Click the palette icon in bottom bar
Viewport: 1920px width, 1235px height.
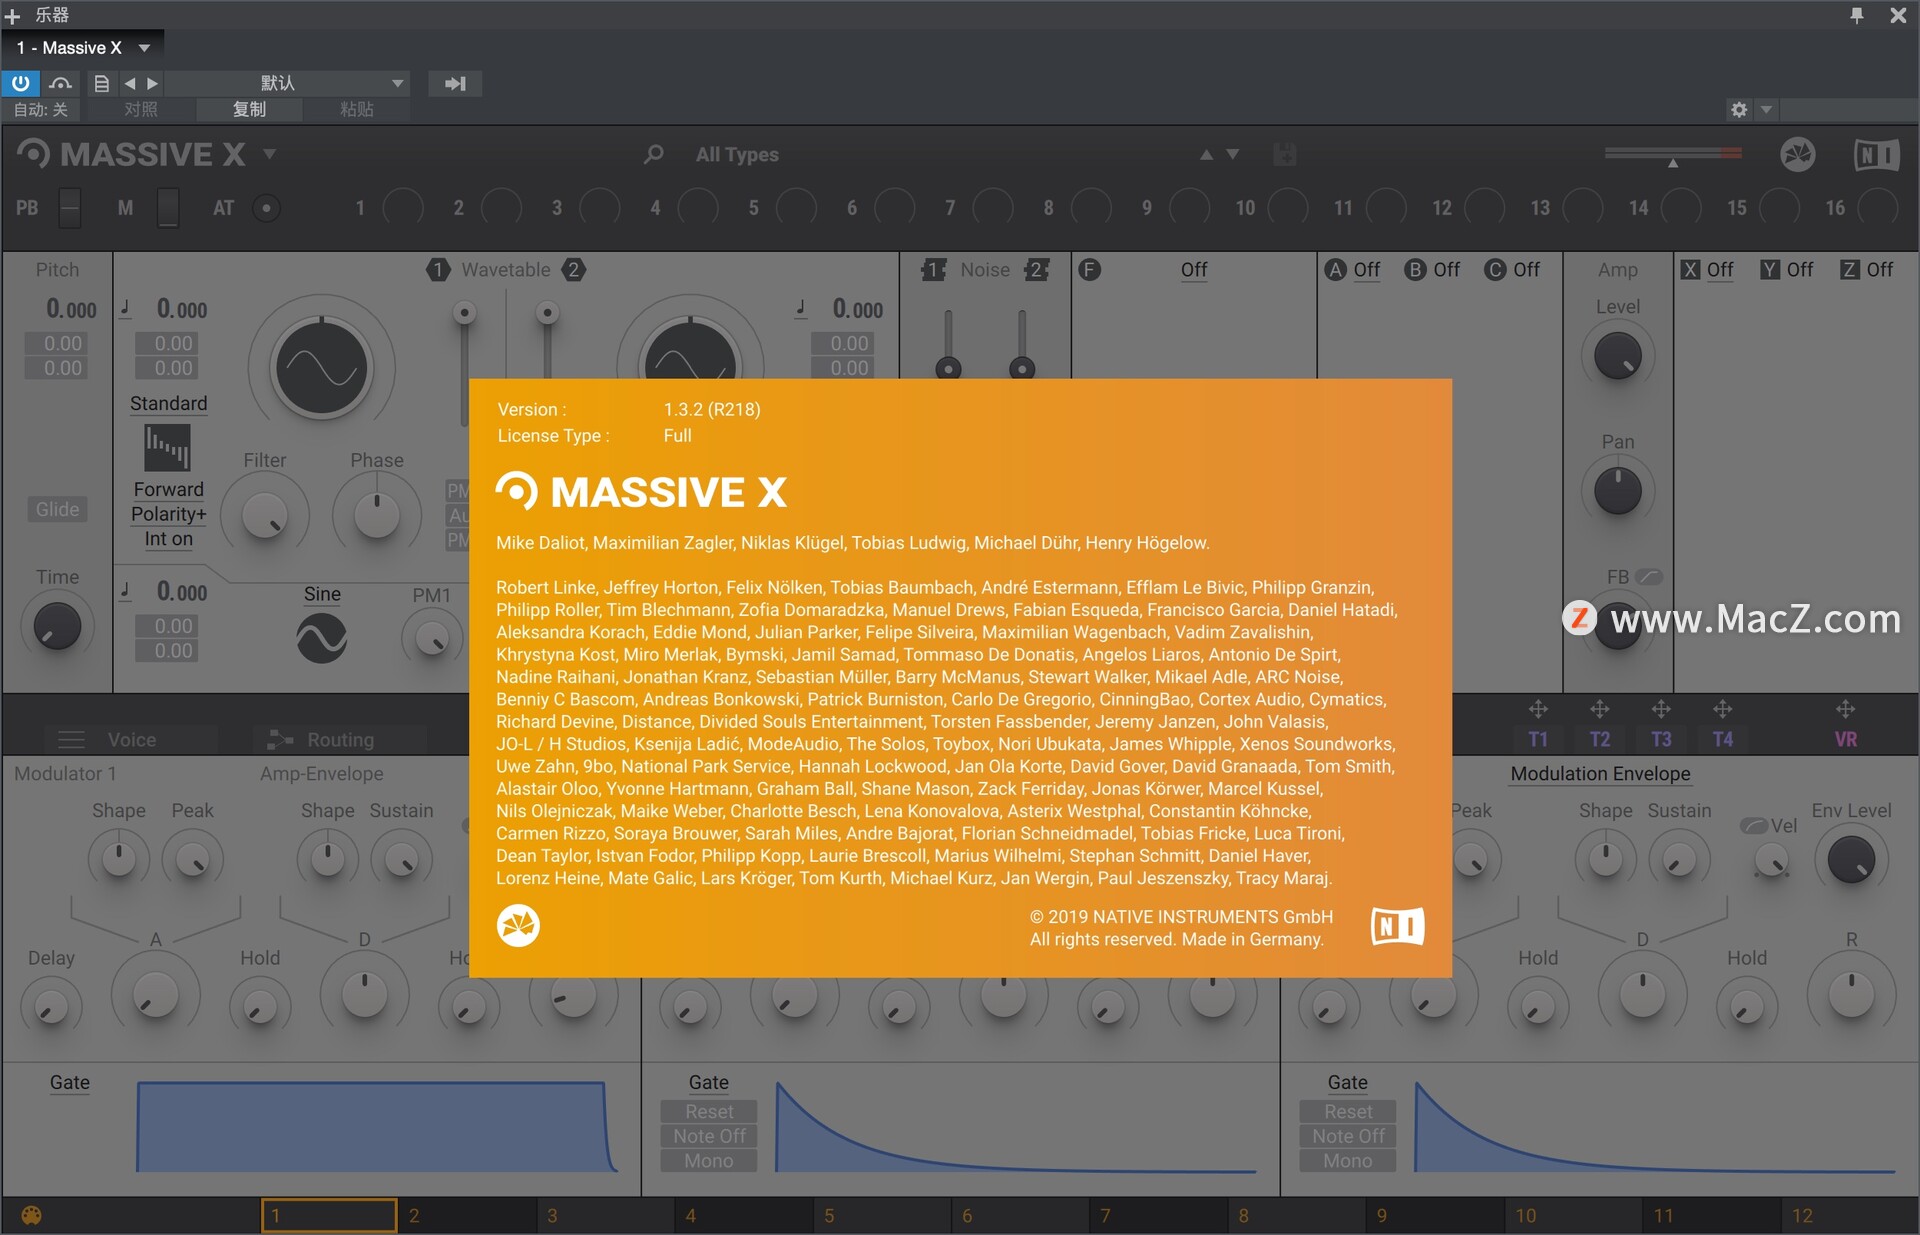32,1216
